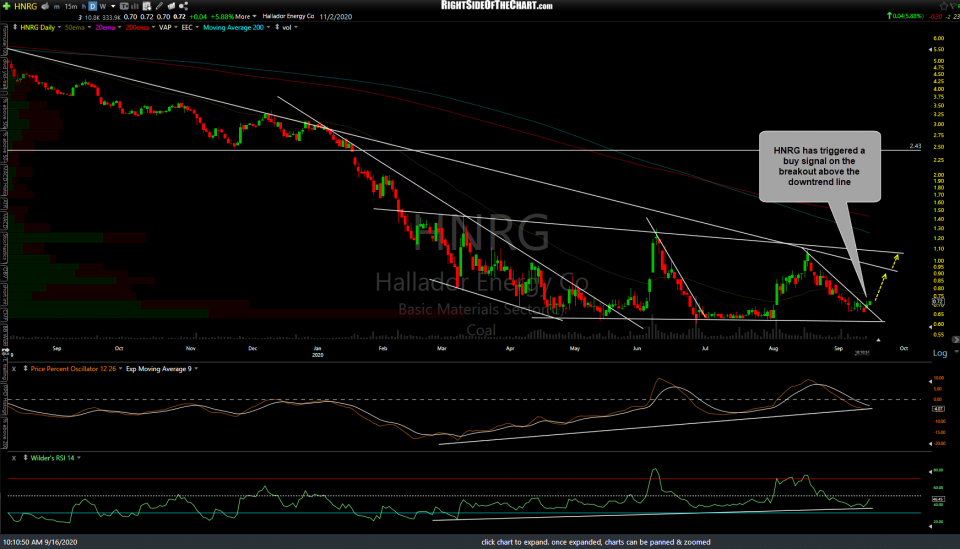This screenshot has width=960, height=549.
Task: Click the HNRG annotation callout note
Action: (x=820, y=166)
